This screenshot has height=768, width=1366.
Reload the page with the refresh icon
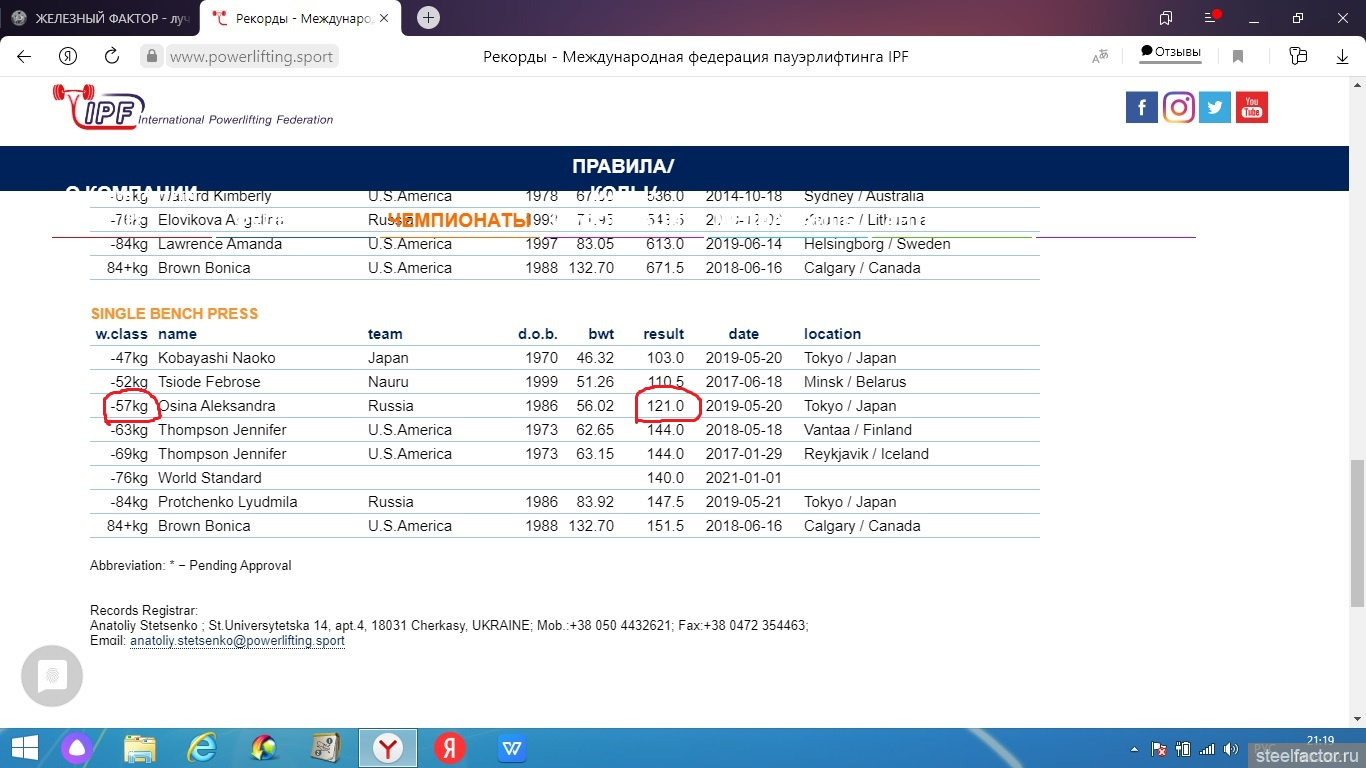tap(112, 57)
